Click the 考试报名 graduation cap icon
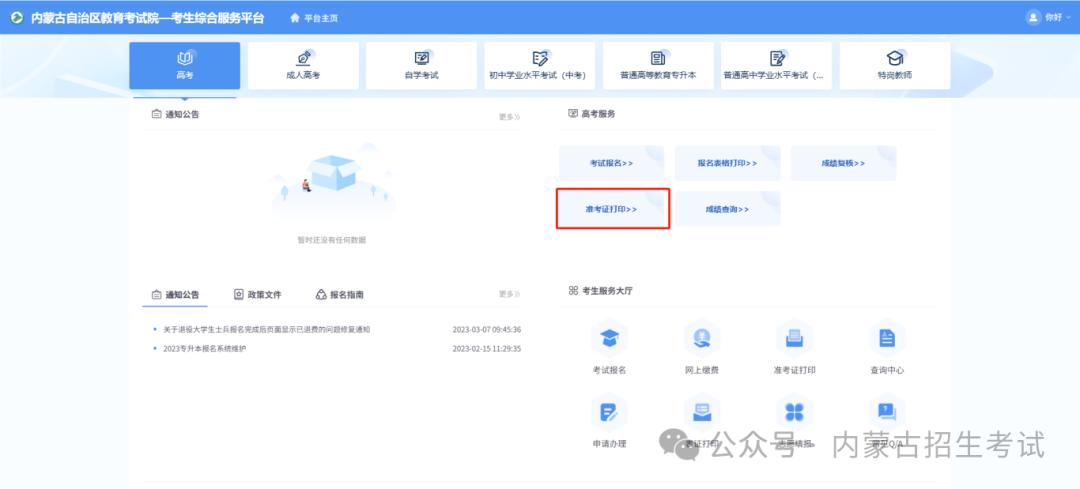Screen dimensions: 1080x489 coord(610,337)
